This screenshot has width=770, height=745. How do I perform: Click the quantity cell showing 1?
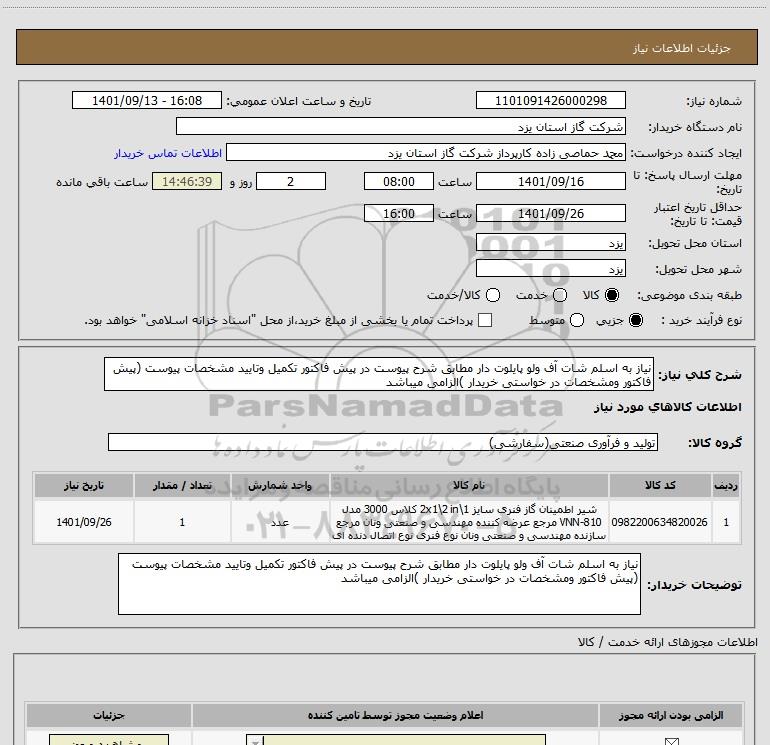click(x=182, y=522)
